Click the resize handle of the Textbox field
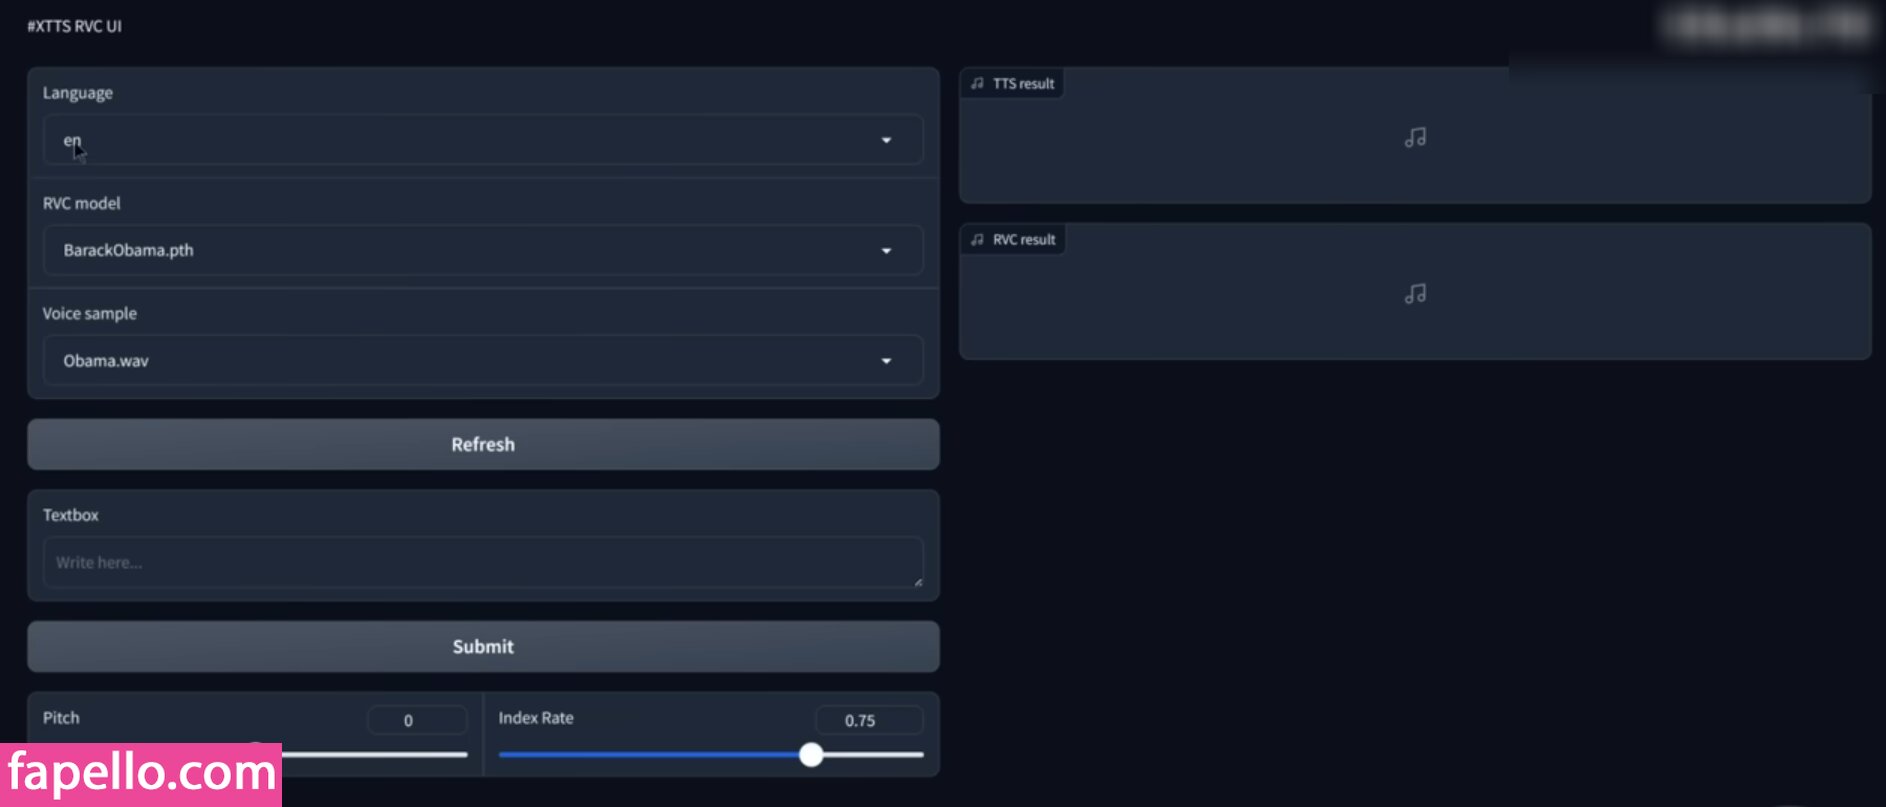 click(x=917, y=581)
